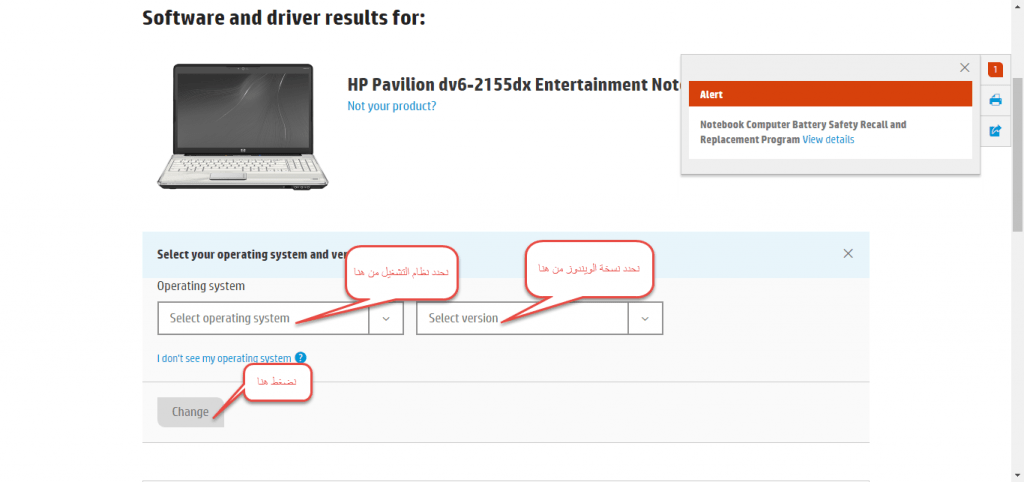This screenshot has height=482, width=1024.
Task: Open the Select version dropdown
Action: tap(539, 318)
